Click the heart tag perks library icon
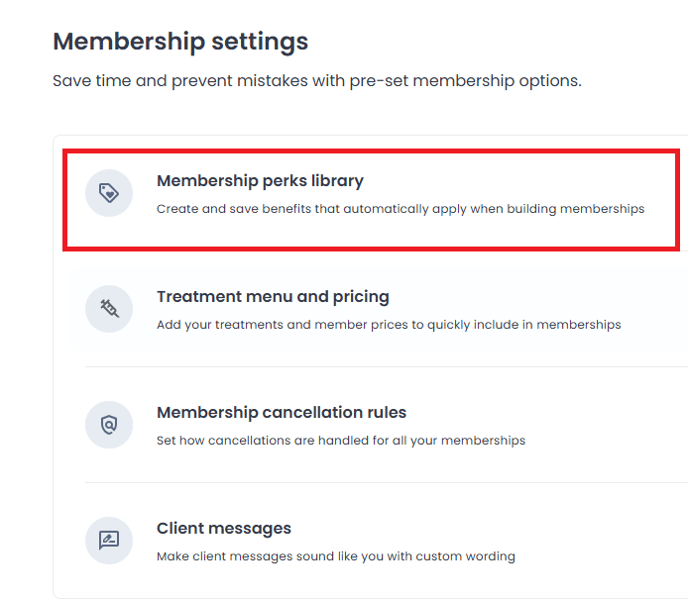 pyautogui.click(x=109, y=193)
